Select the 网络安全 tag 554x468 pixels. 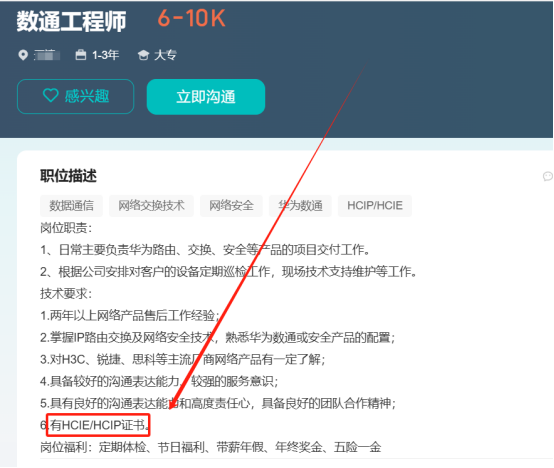tap(231, 206)
